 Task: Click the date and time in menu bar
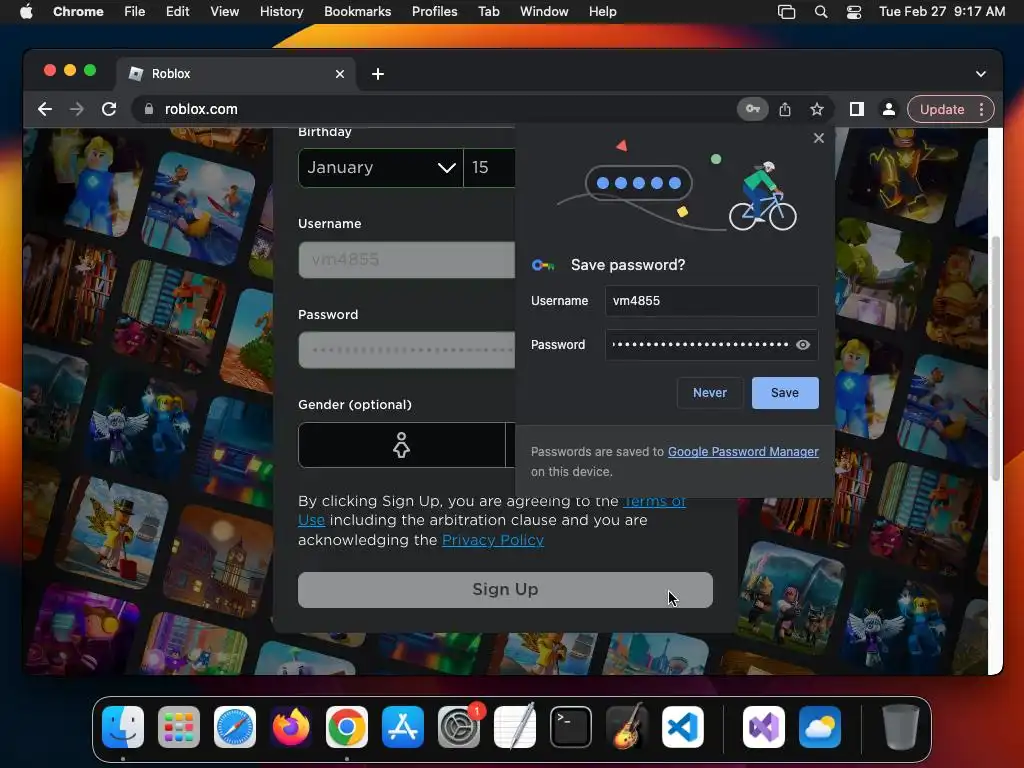[x=942, y=12]
